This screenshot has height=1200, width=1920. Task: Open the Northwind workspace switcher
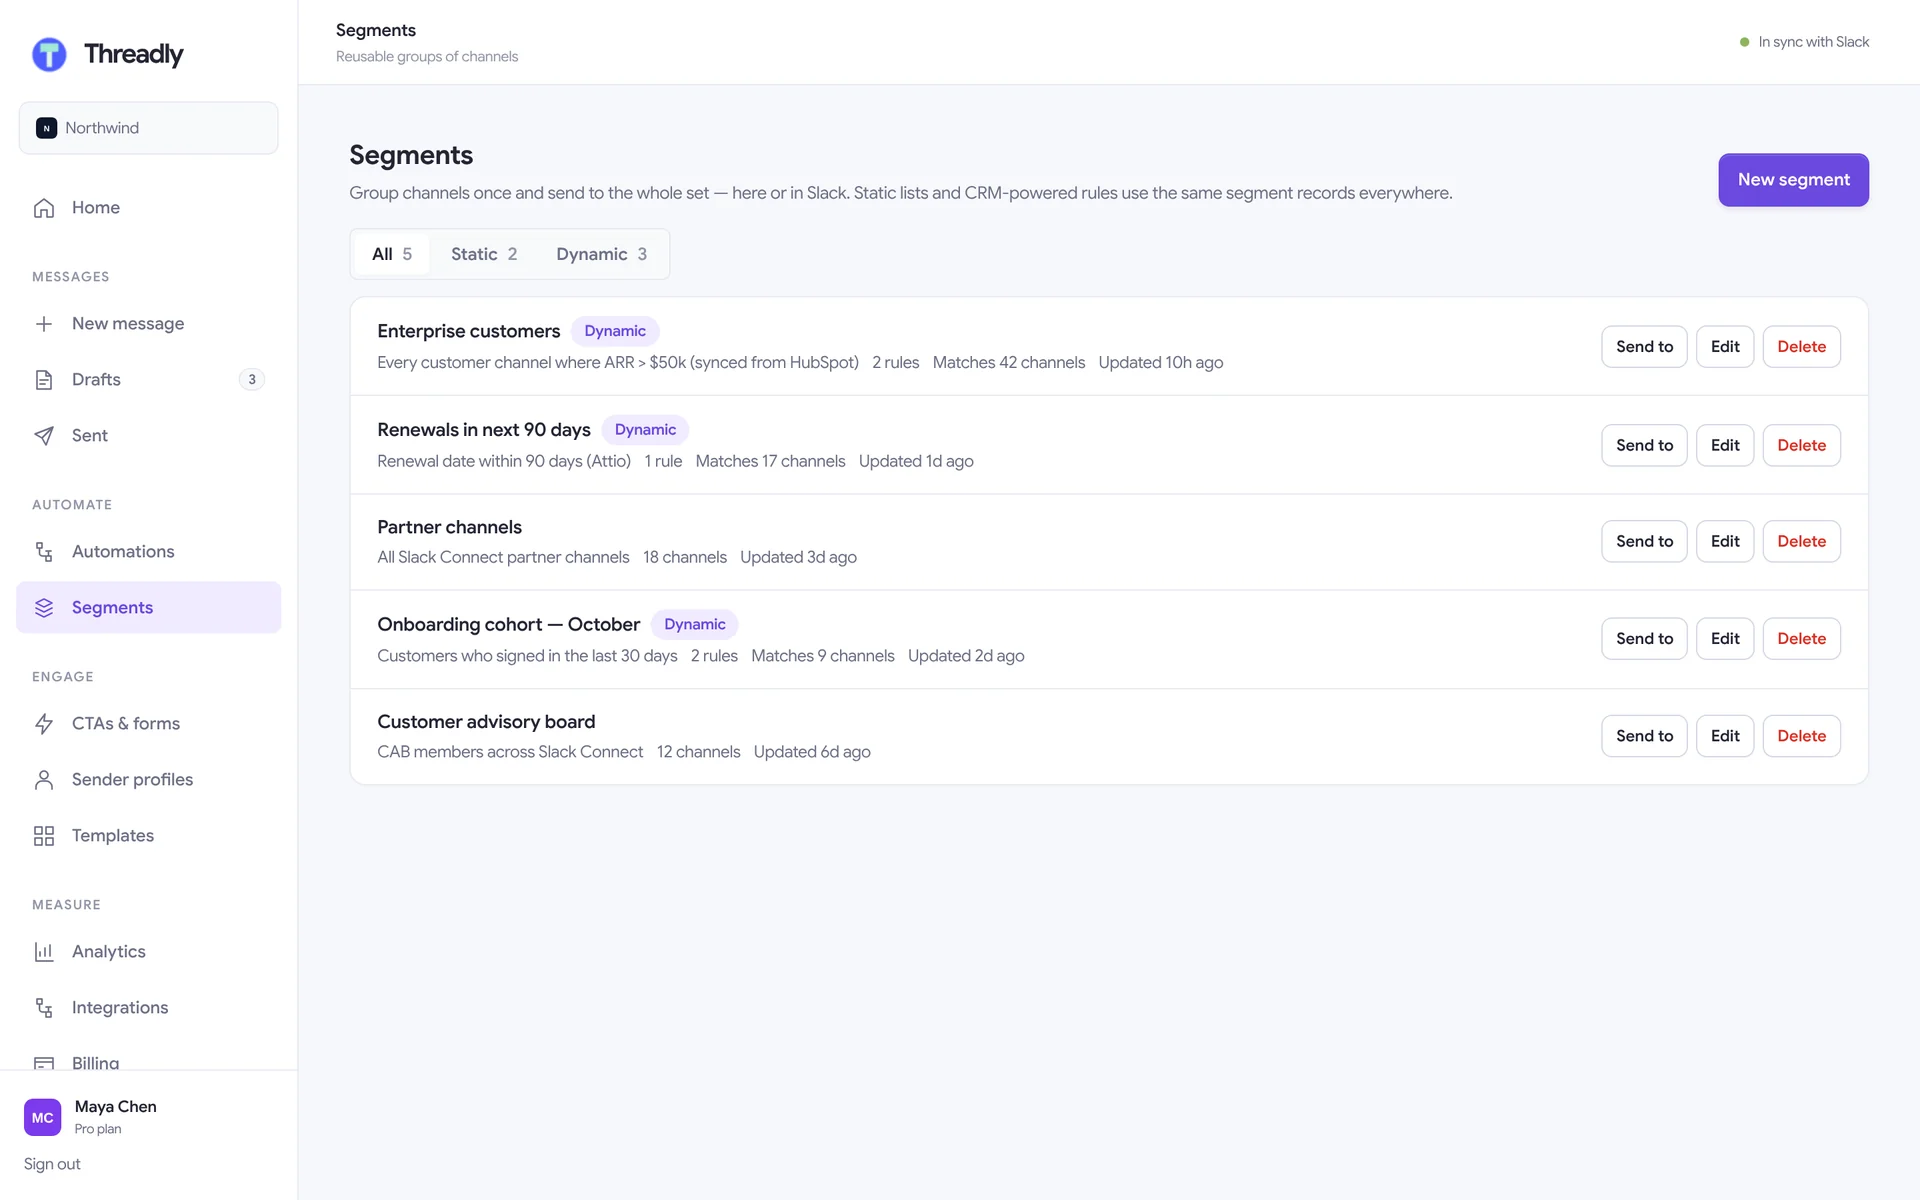pos(149,128)
